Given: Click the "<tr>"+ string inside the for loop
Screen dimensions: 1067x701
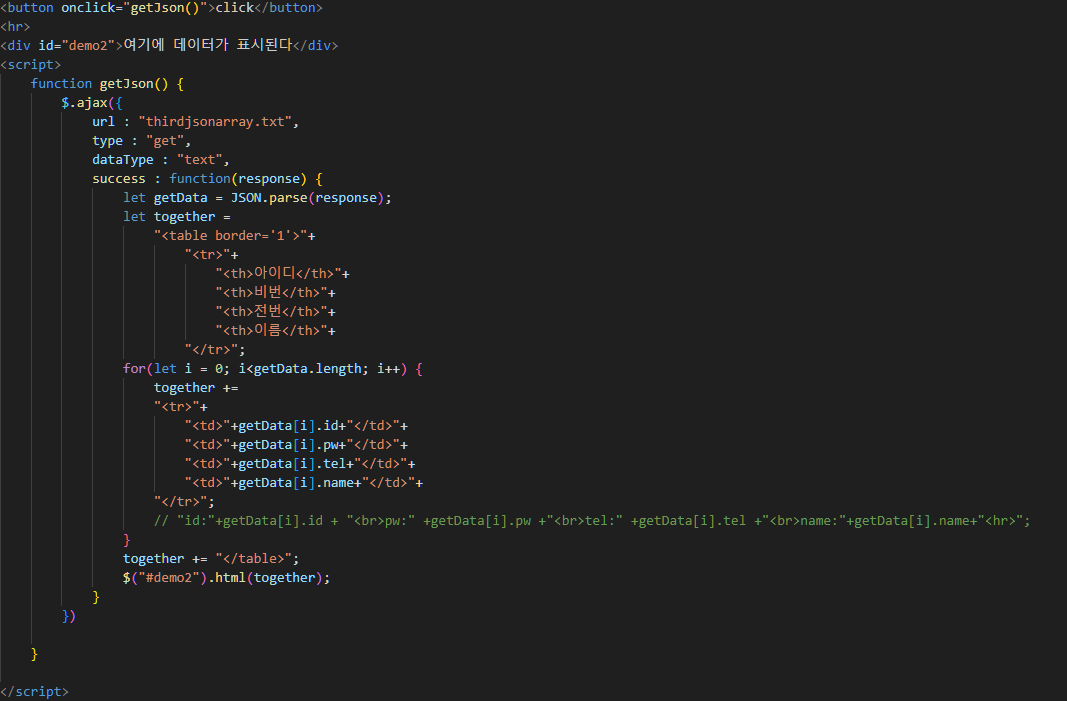Looking at the screenshot, I should click(x=180, y=407).
